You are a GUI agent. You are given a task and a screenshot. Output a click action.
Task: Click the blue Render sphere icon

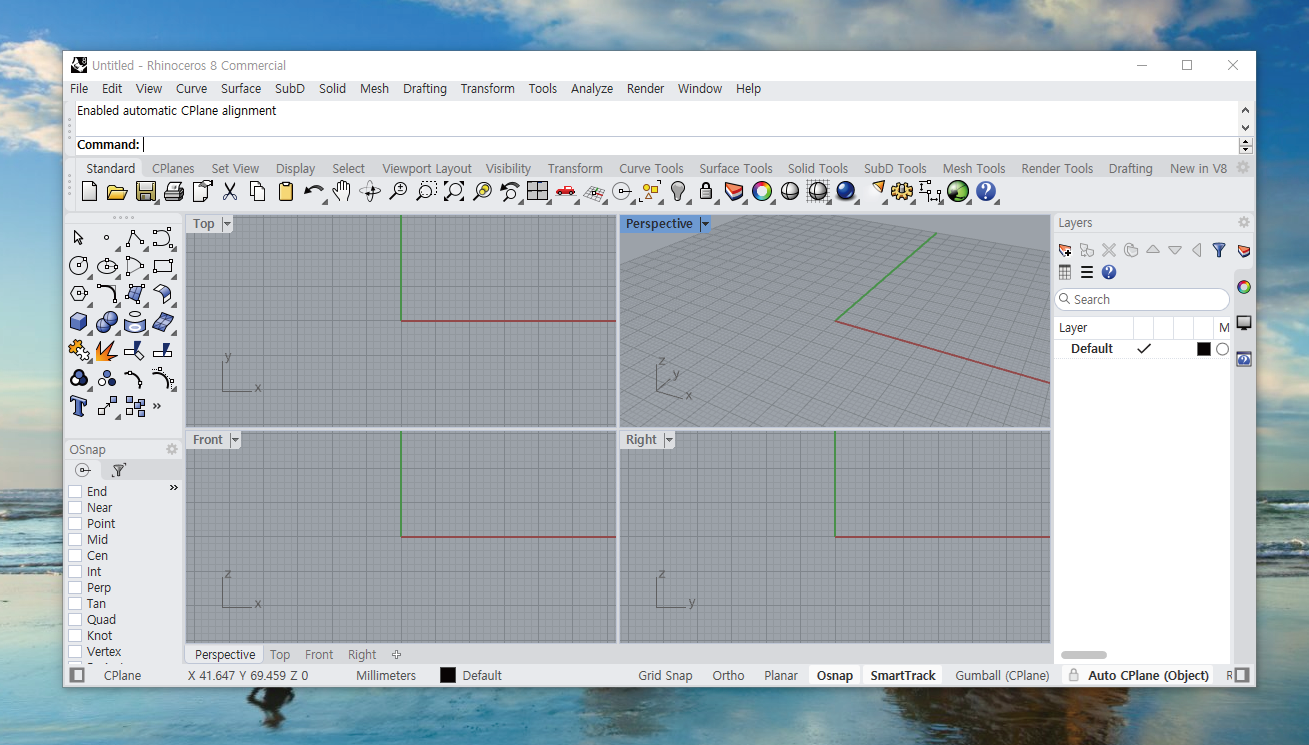coord(846,192)
